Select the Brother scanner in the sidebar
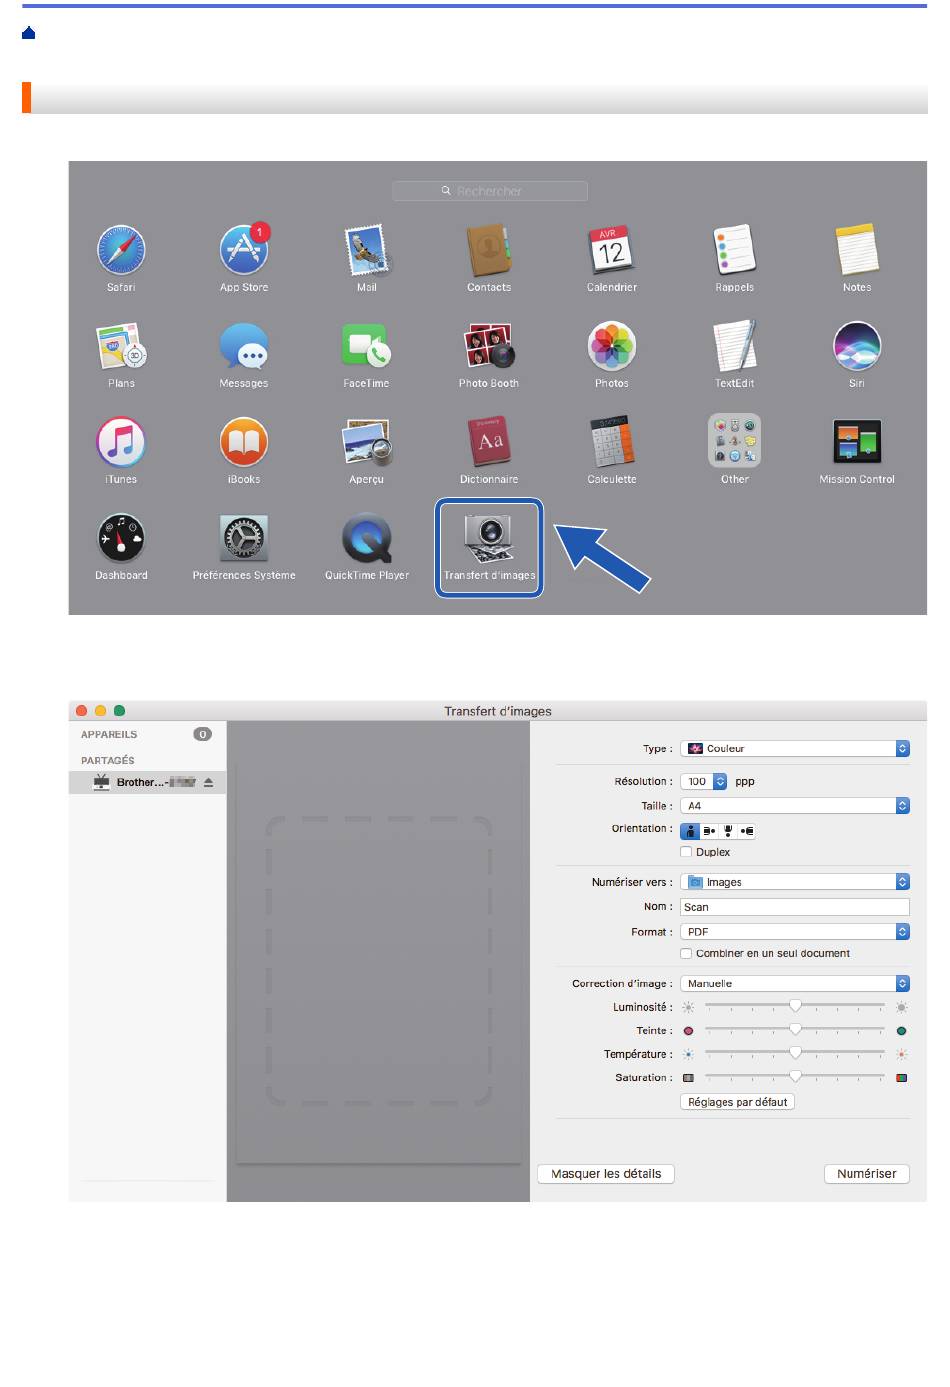This screenshot has width=950, height=1387. click(147, 783)
